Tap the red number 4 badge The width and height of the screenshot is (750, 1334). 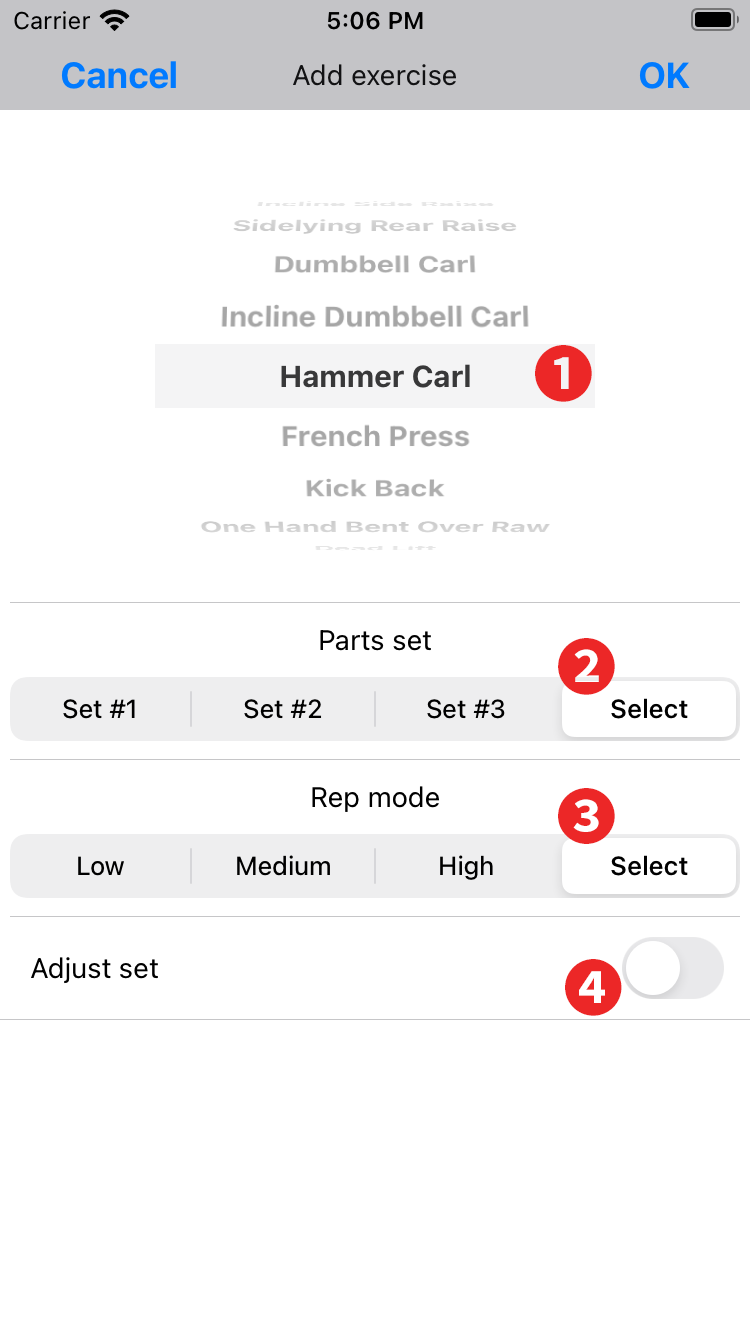[593, 988]
